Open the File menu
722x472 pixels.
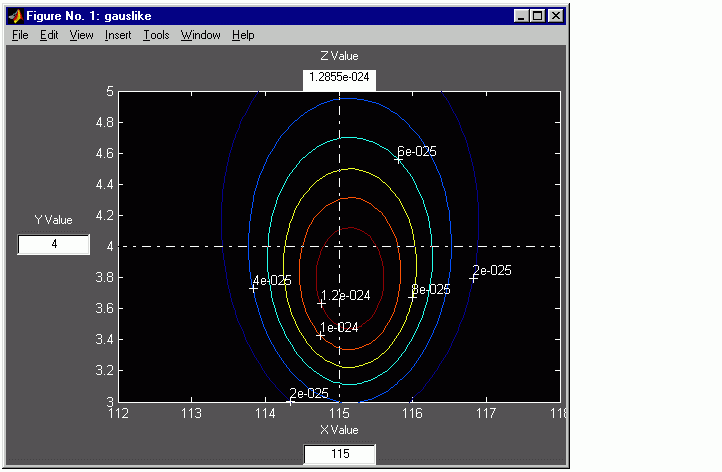point(20,35)
